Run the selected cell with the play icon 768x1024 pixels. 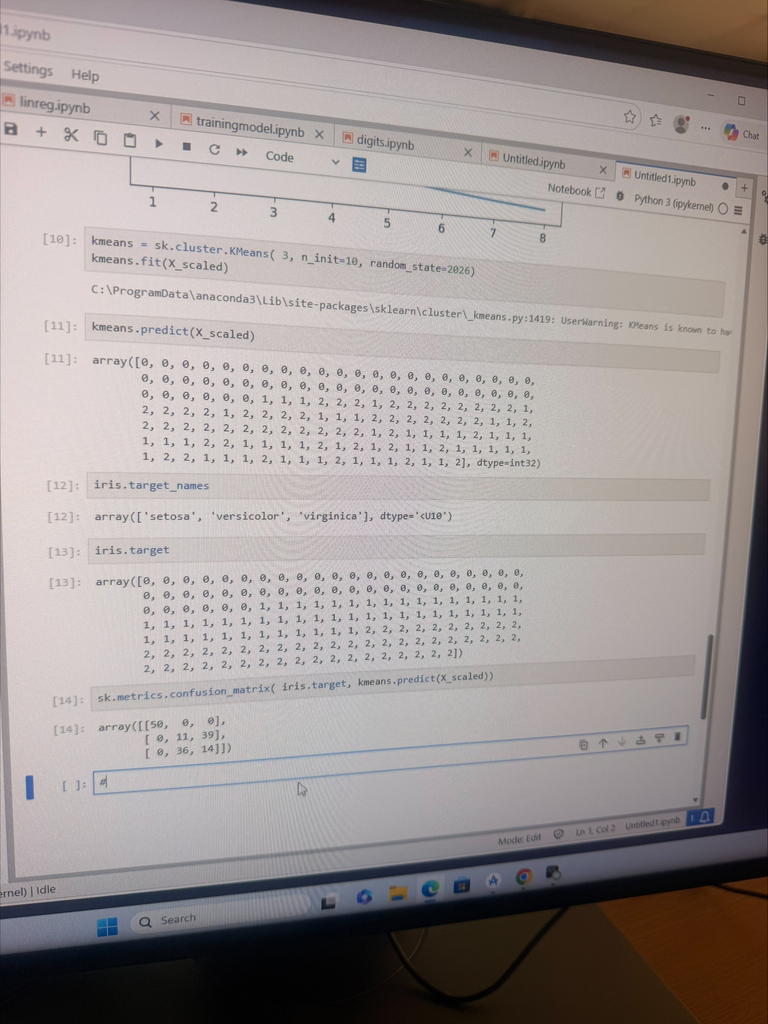pyautogui.click(x=159, y=143)
